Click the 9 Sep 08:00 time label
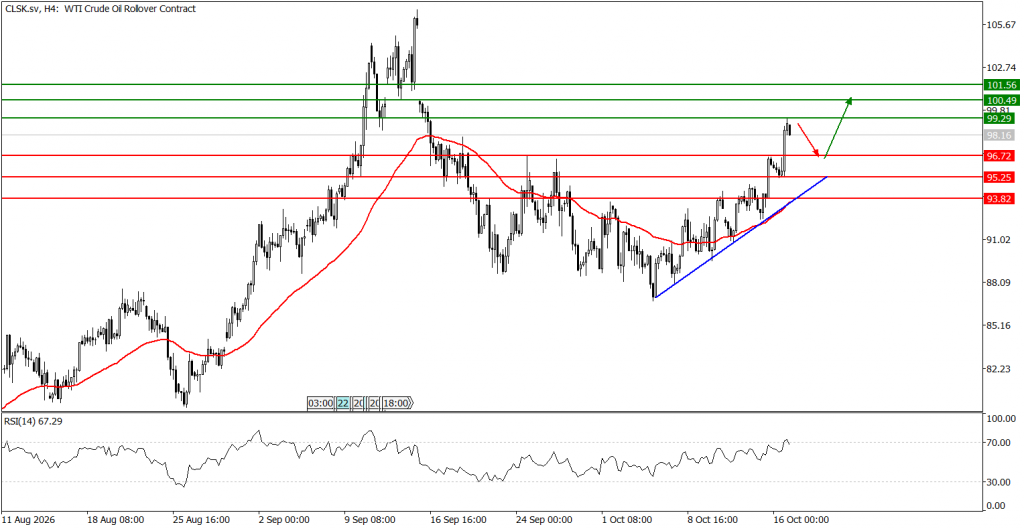The image size is (1024, 529). click(x=370, y=520)
